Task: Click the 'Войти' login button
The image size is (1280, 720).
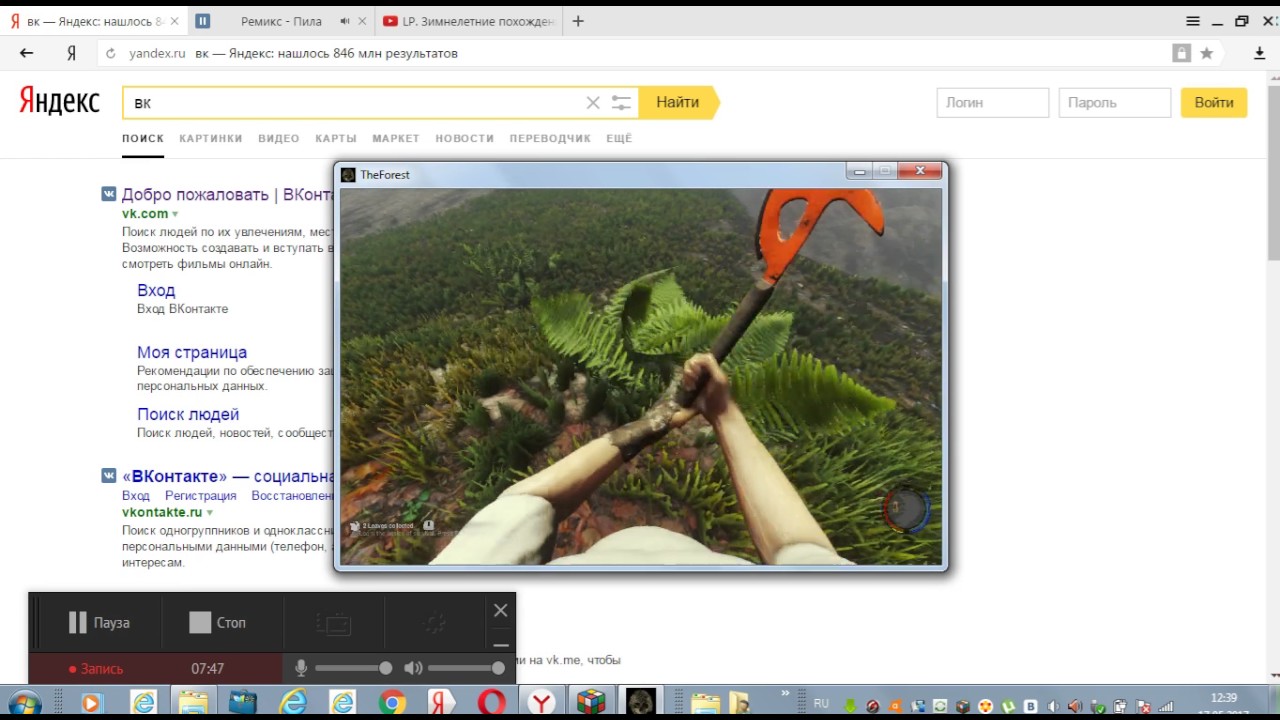Action: 1214,102
